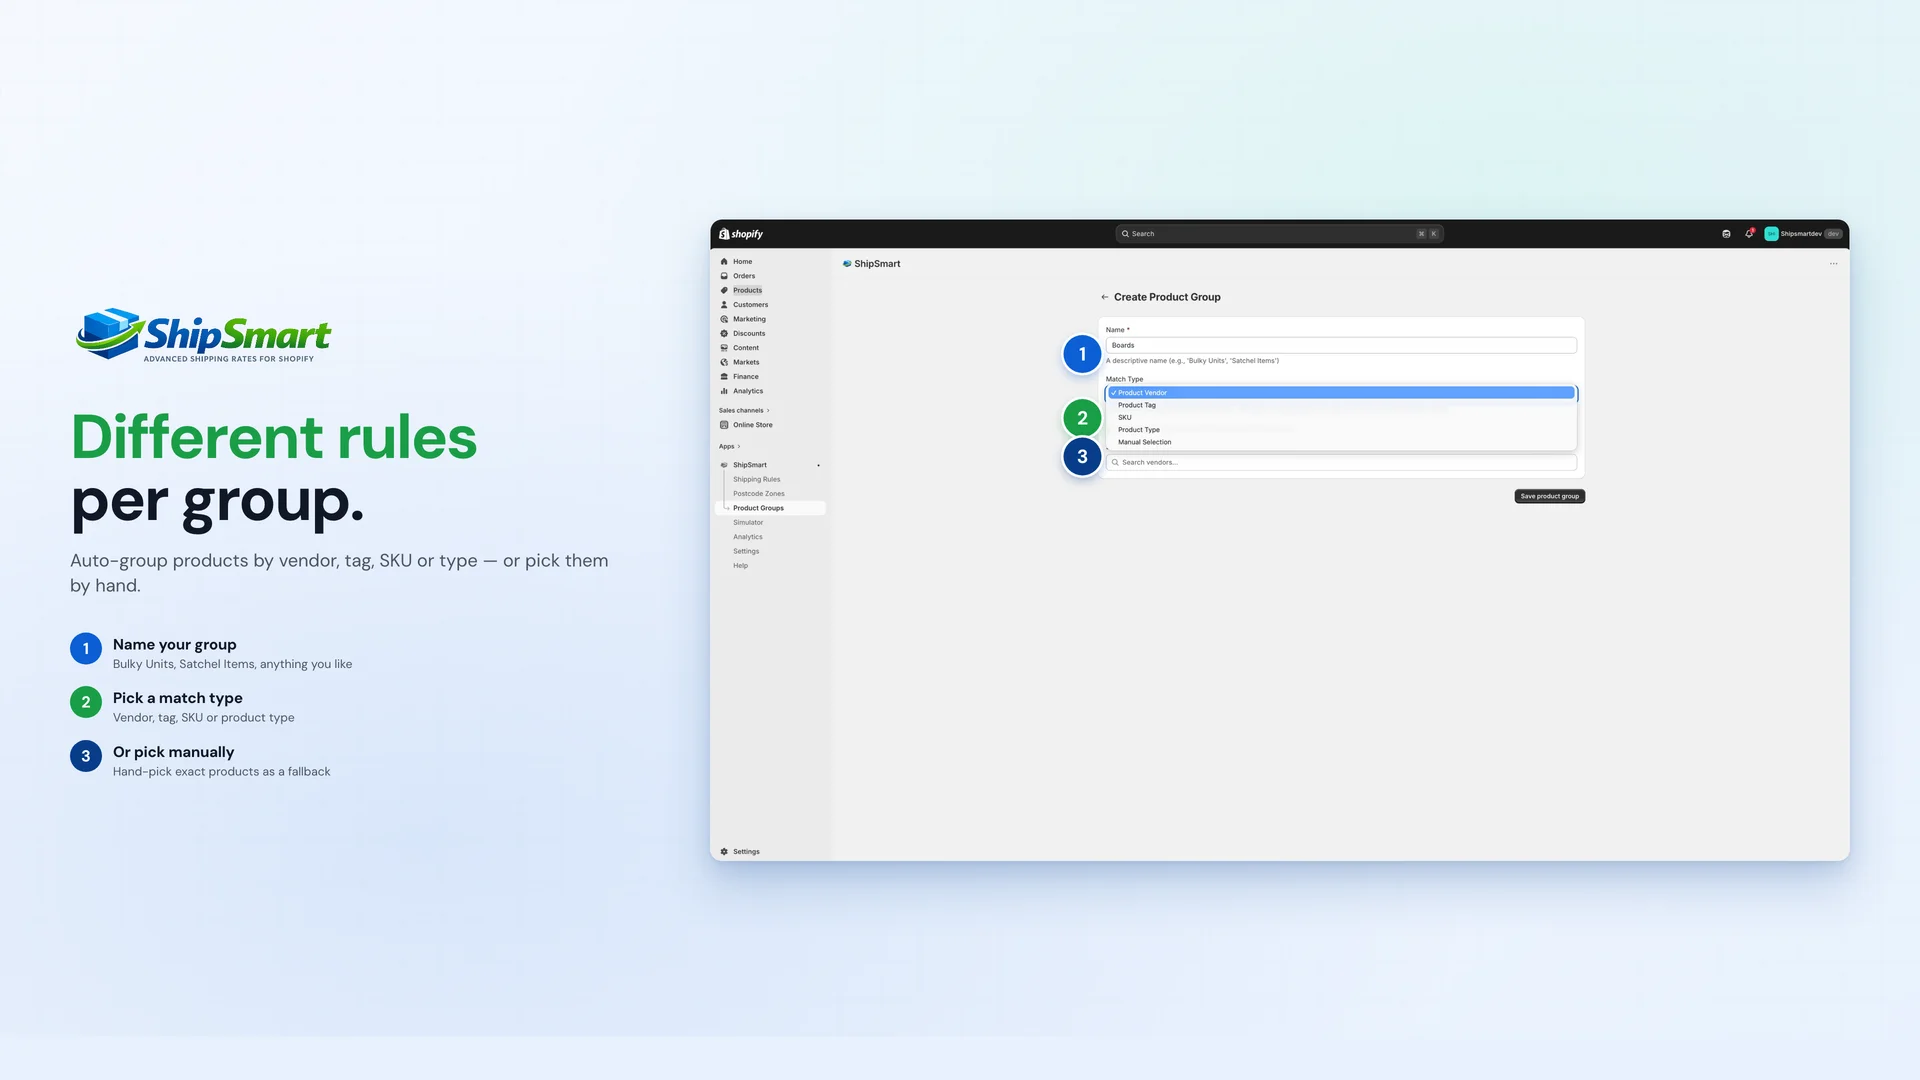
Task: Choose Product Vendor in Match Type list
Action: pos(1341,393)
